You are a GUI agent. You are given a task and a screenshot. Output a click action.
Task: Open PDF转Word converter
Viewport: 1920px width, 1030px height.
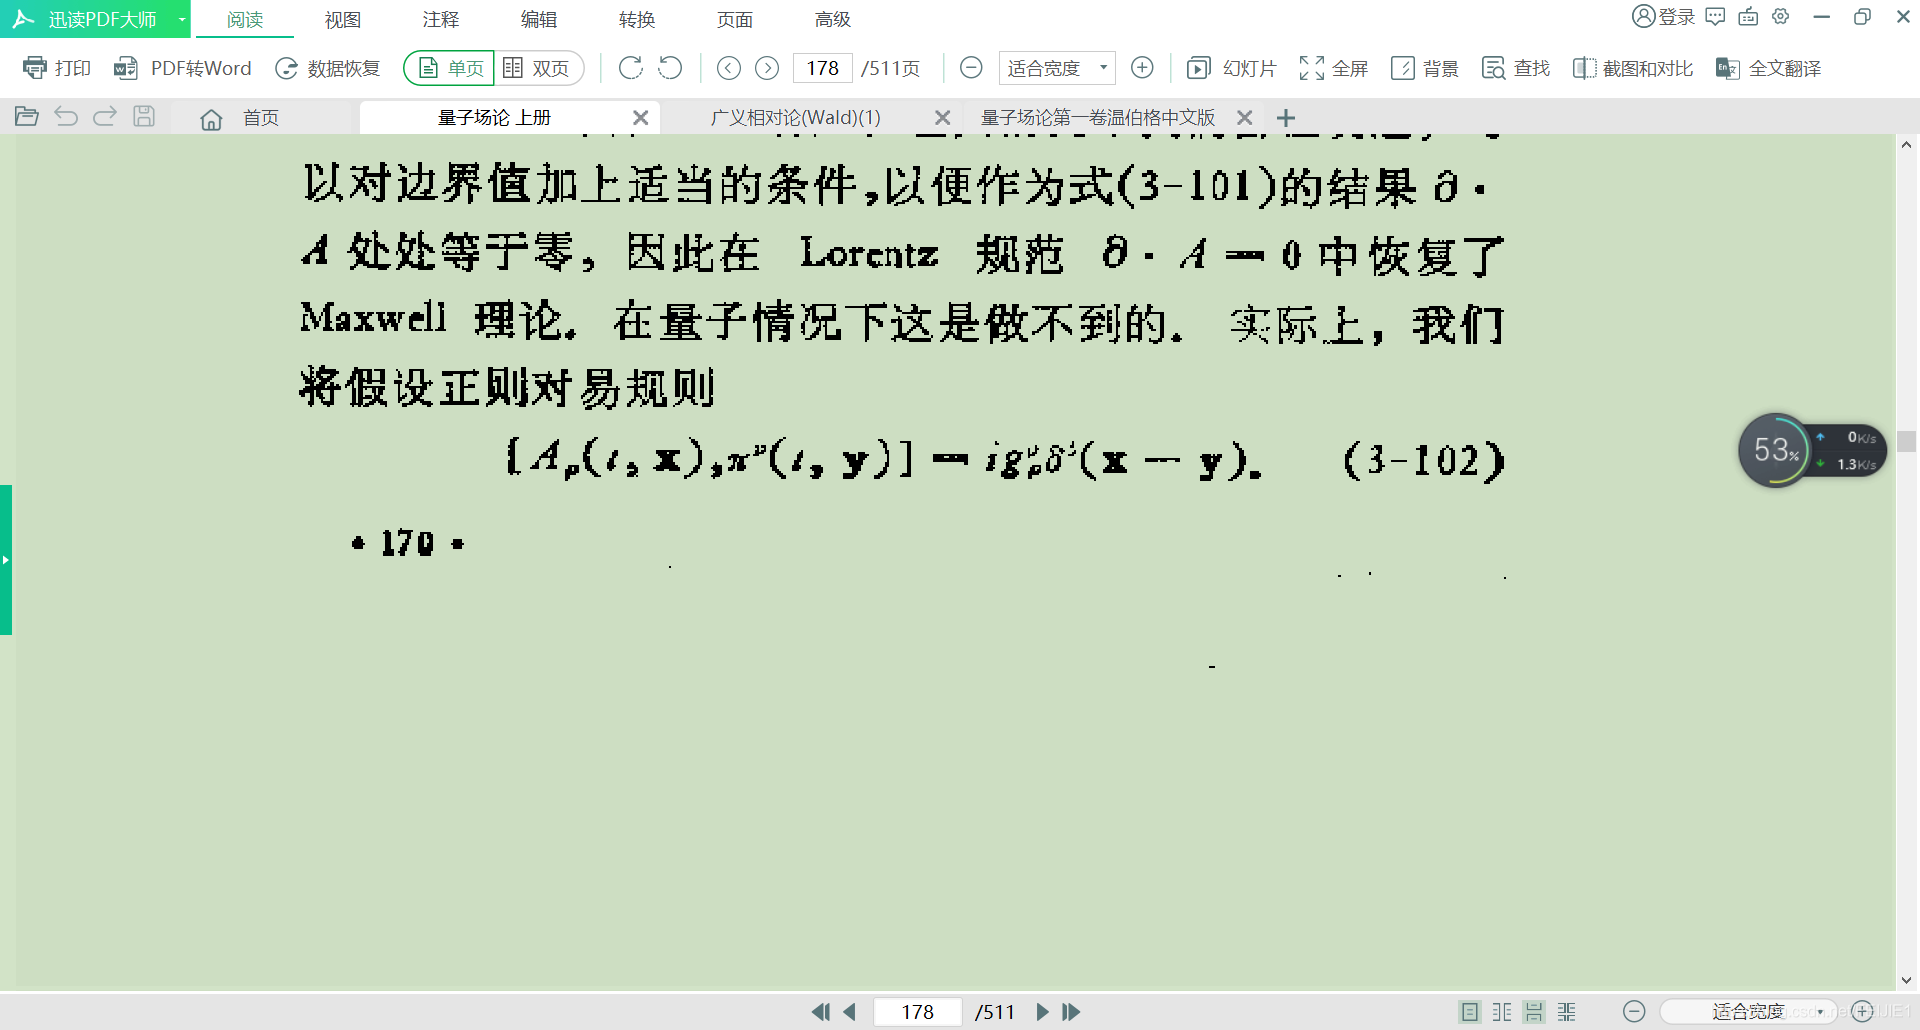(x=182, y=68)
